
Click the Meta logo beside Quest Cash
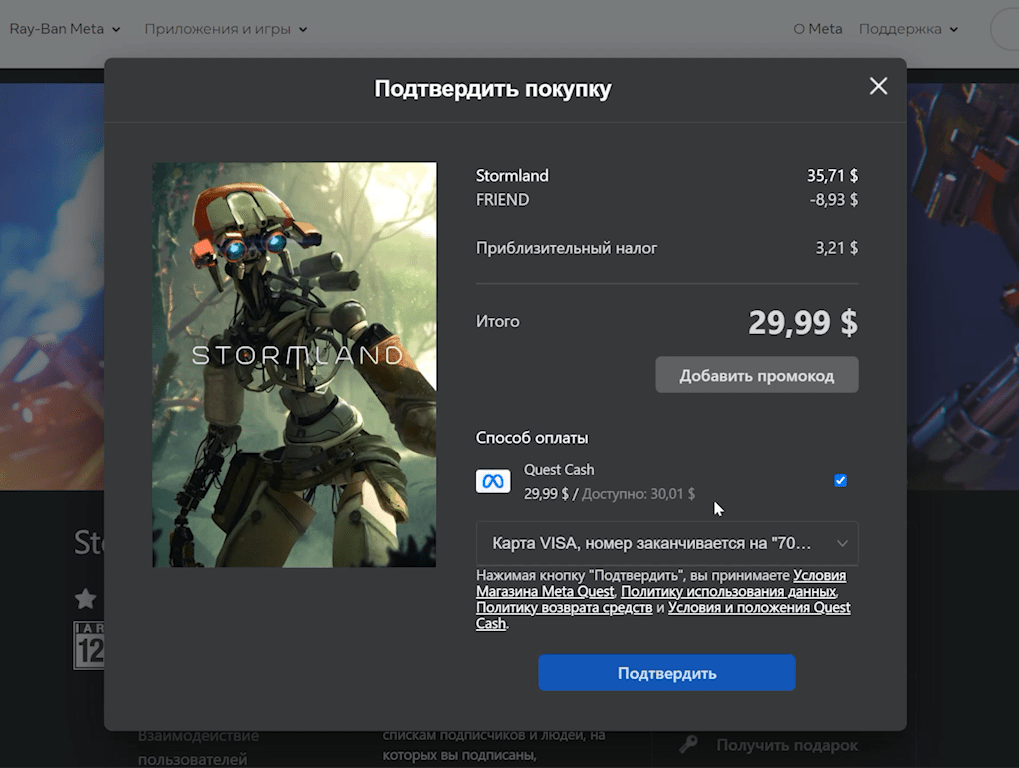coord(493,481)
